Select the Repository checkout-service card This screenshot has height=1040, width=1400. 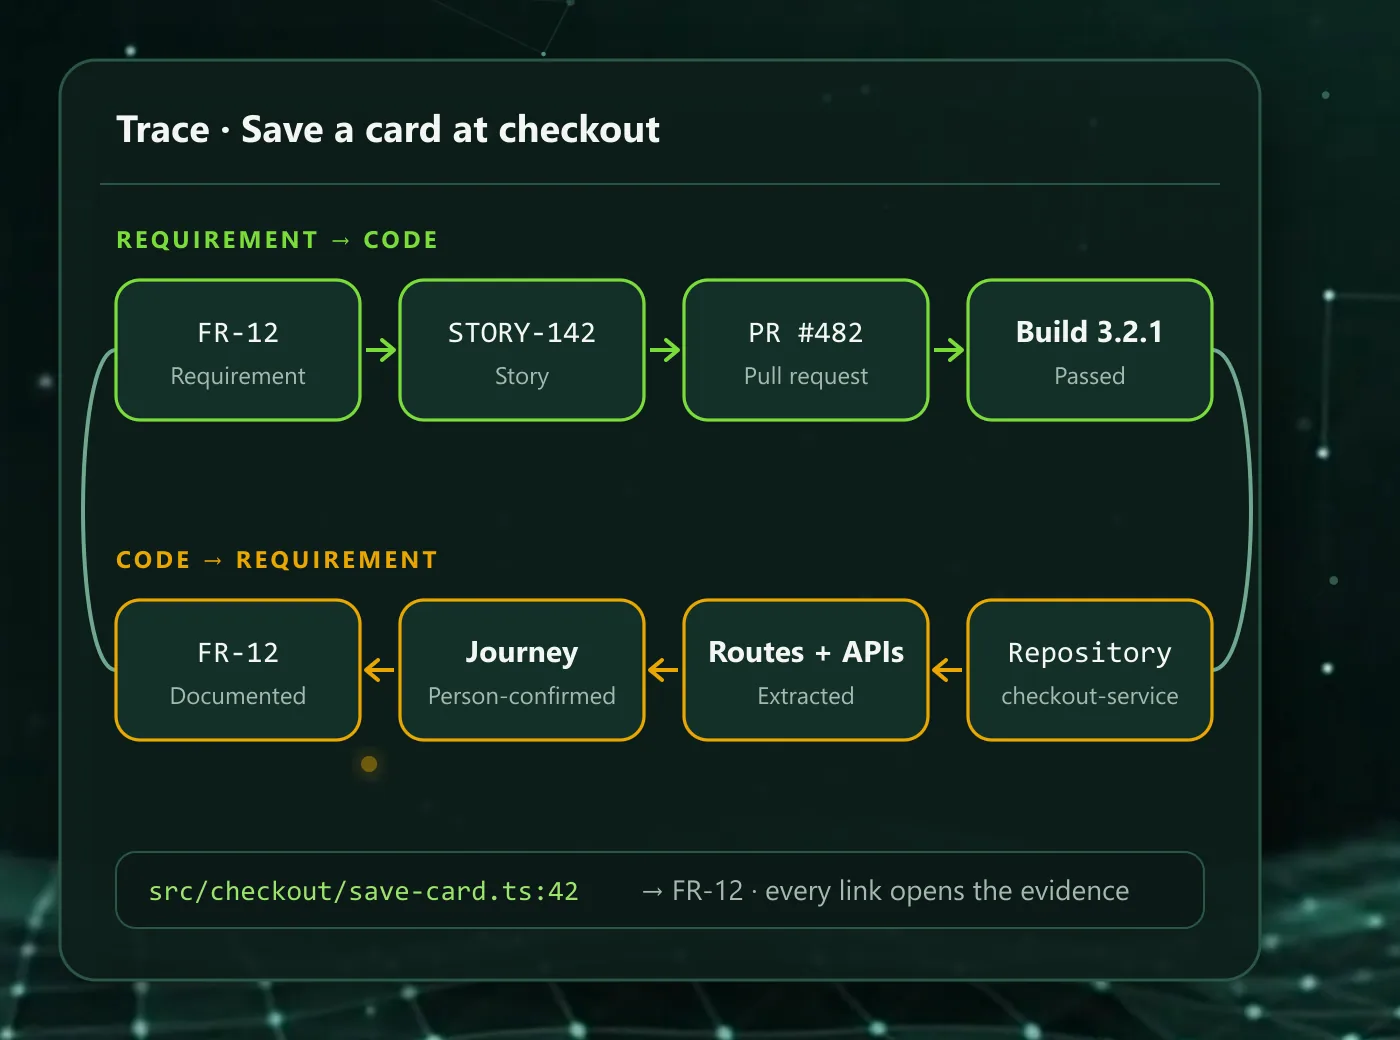coord(1090,670)
